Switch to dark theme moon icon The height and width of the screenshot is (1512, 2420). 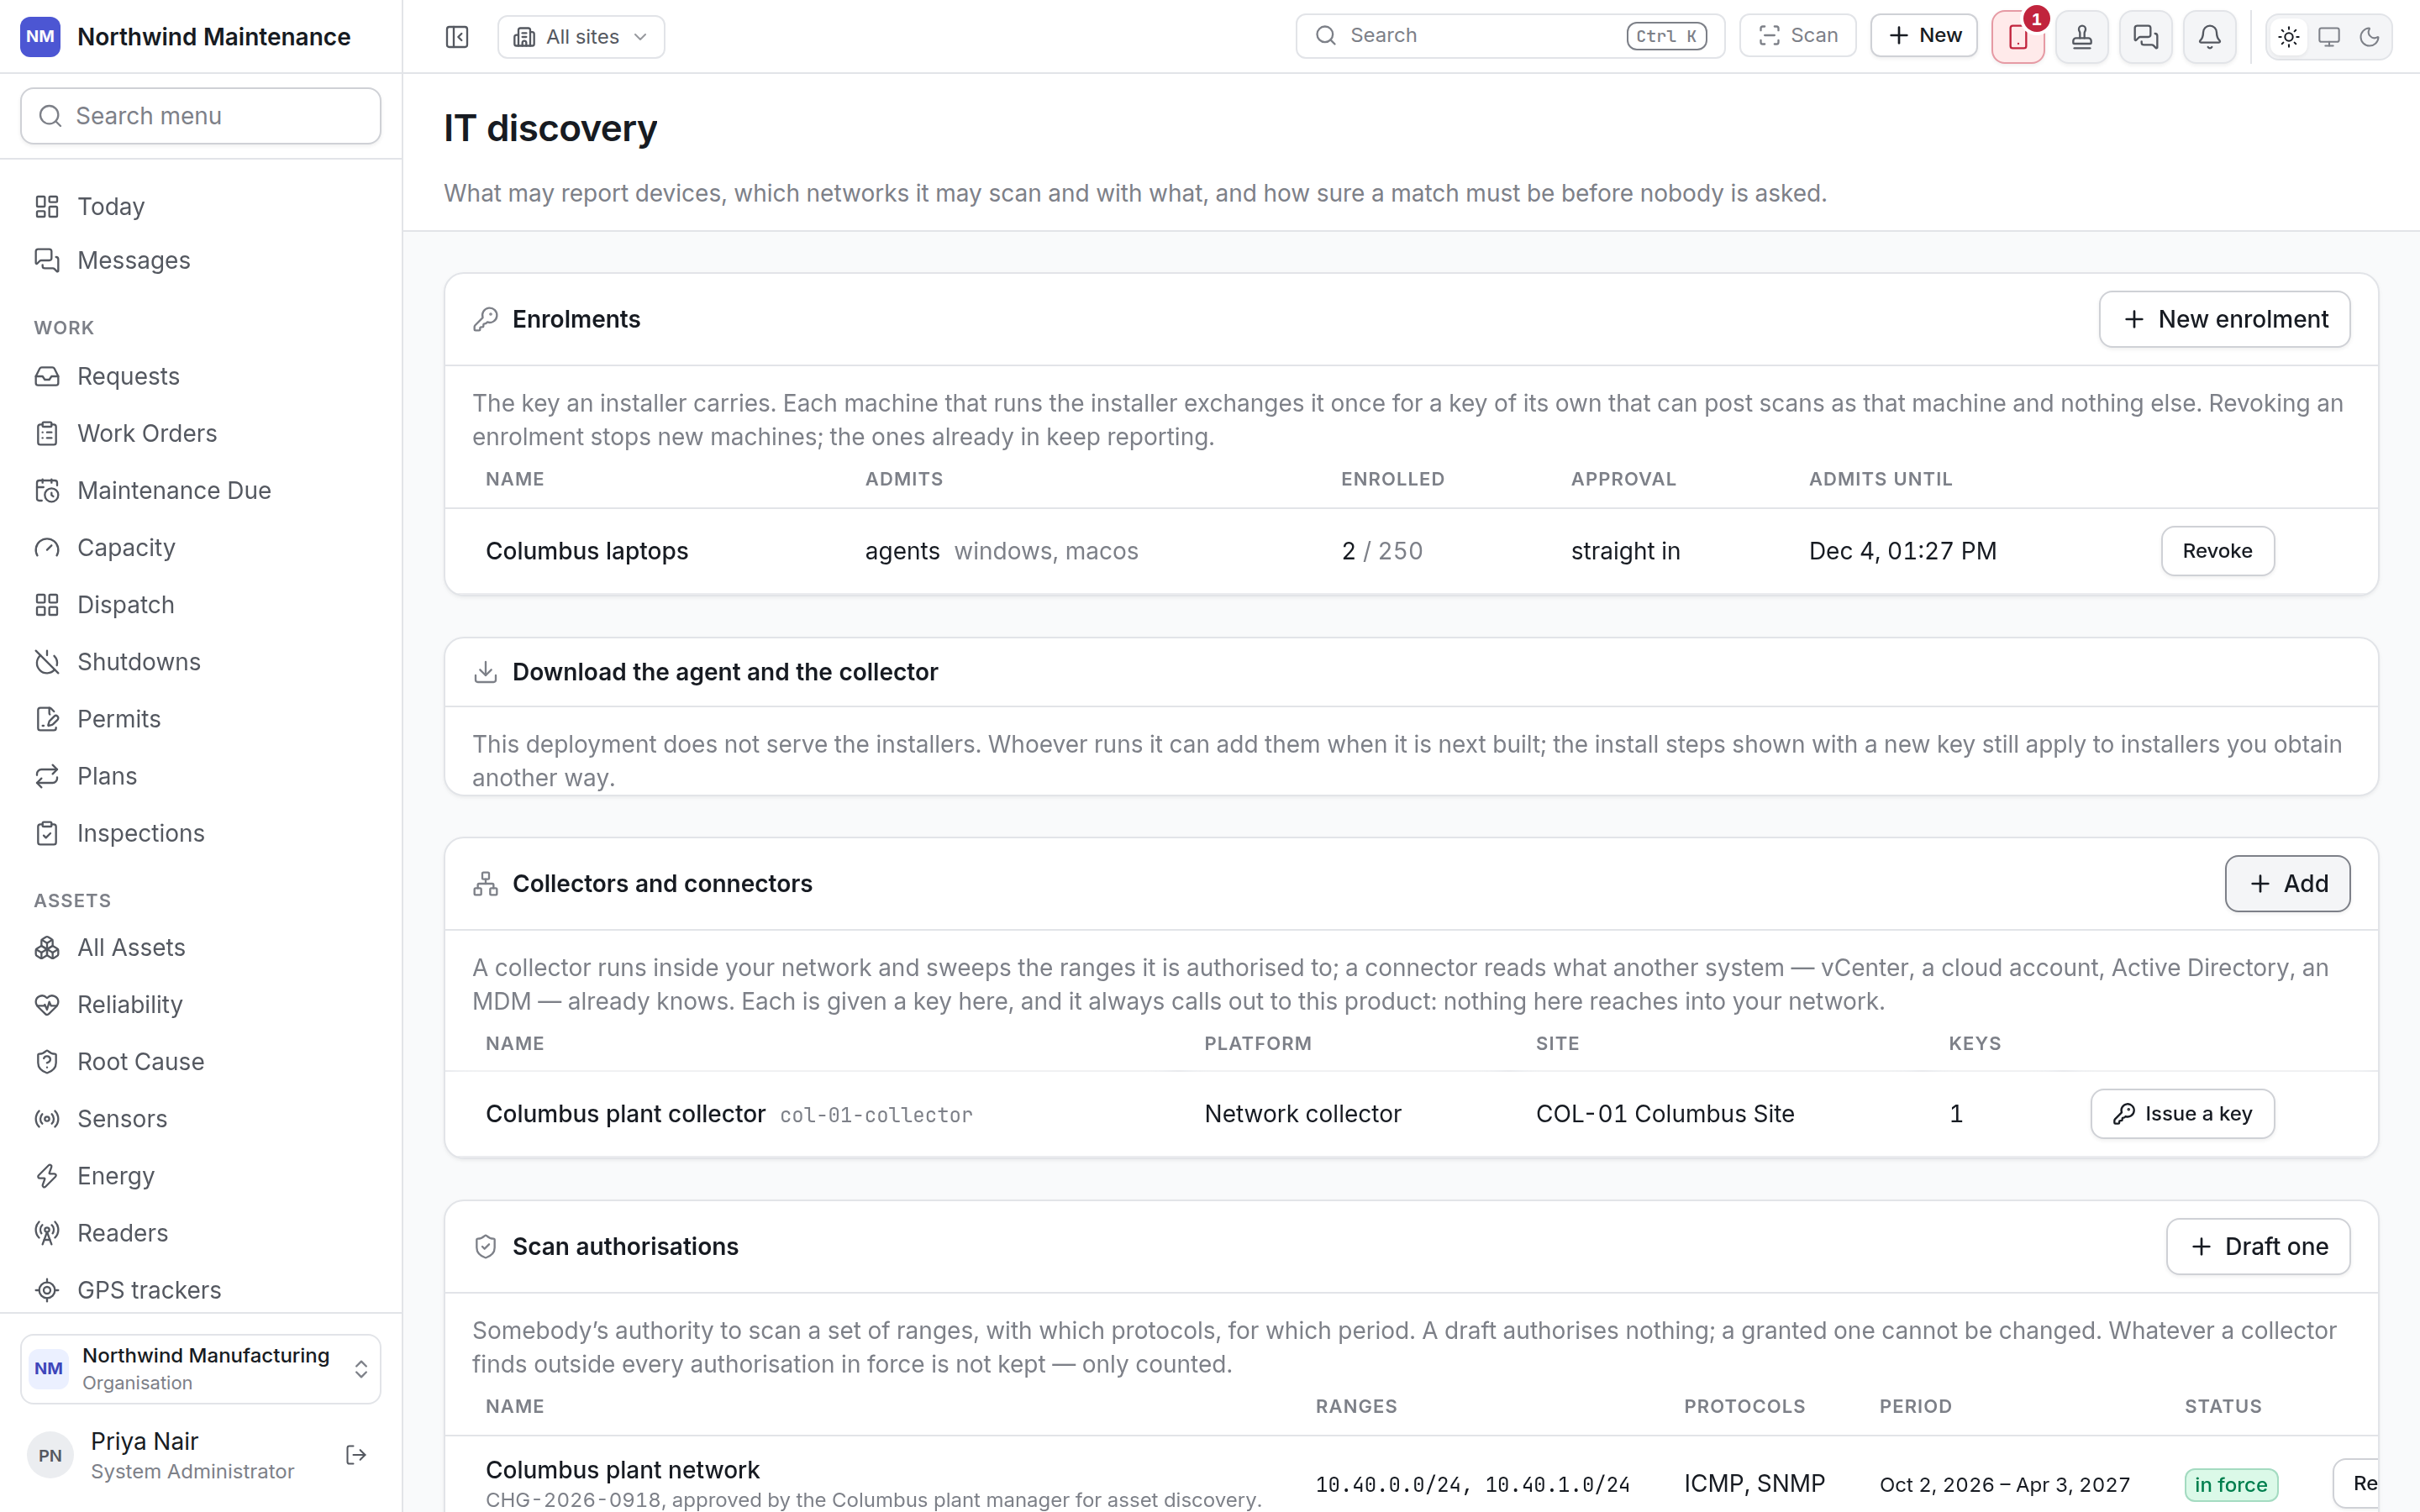coord(2369,37)
